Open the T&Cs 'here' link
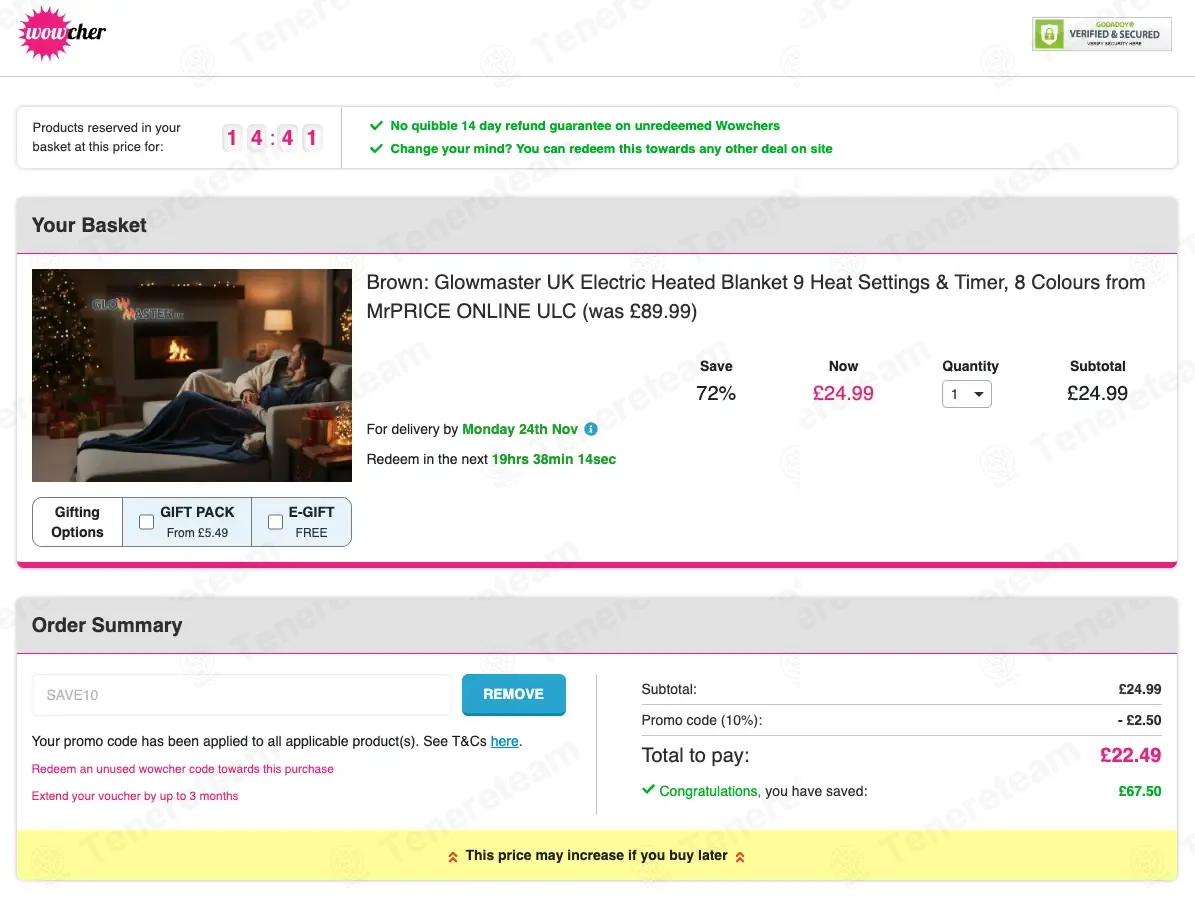This screenshot has height=899, width=1195. click(x=504, y=741)
